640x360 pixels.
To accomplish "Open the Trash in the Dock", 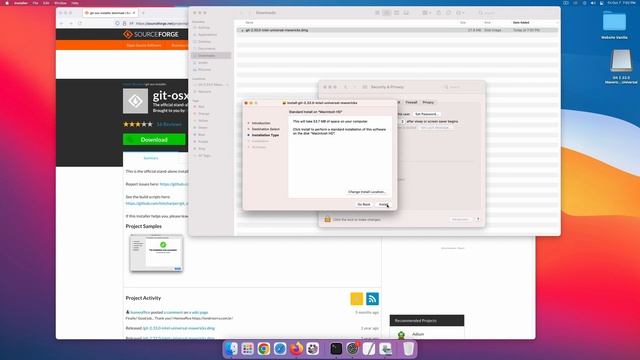I will coord(408,349).
